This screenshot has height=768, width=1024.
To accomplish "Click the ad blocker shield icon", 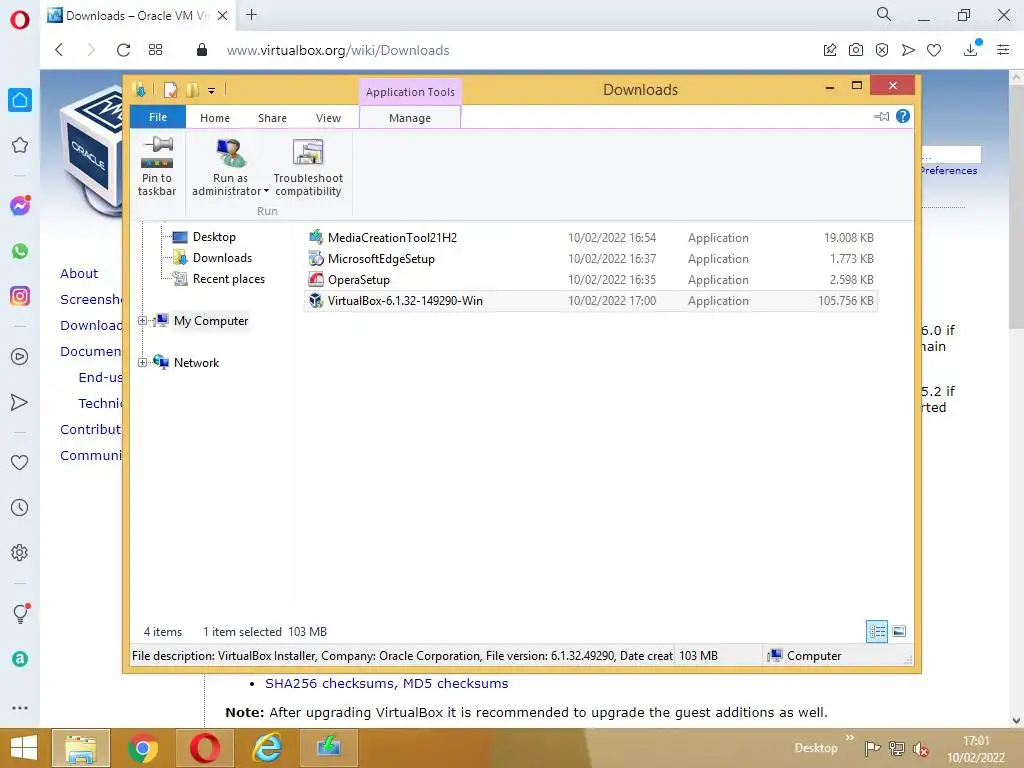I will pos(882,50).
